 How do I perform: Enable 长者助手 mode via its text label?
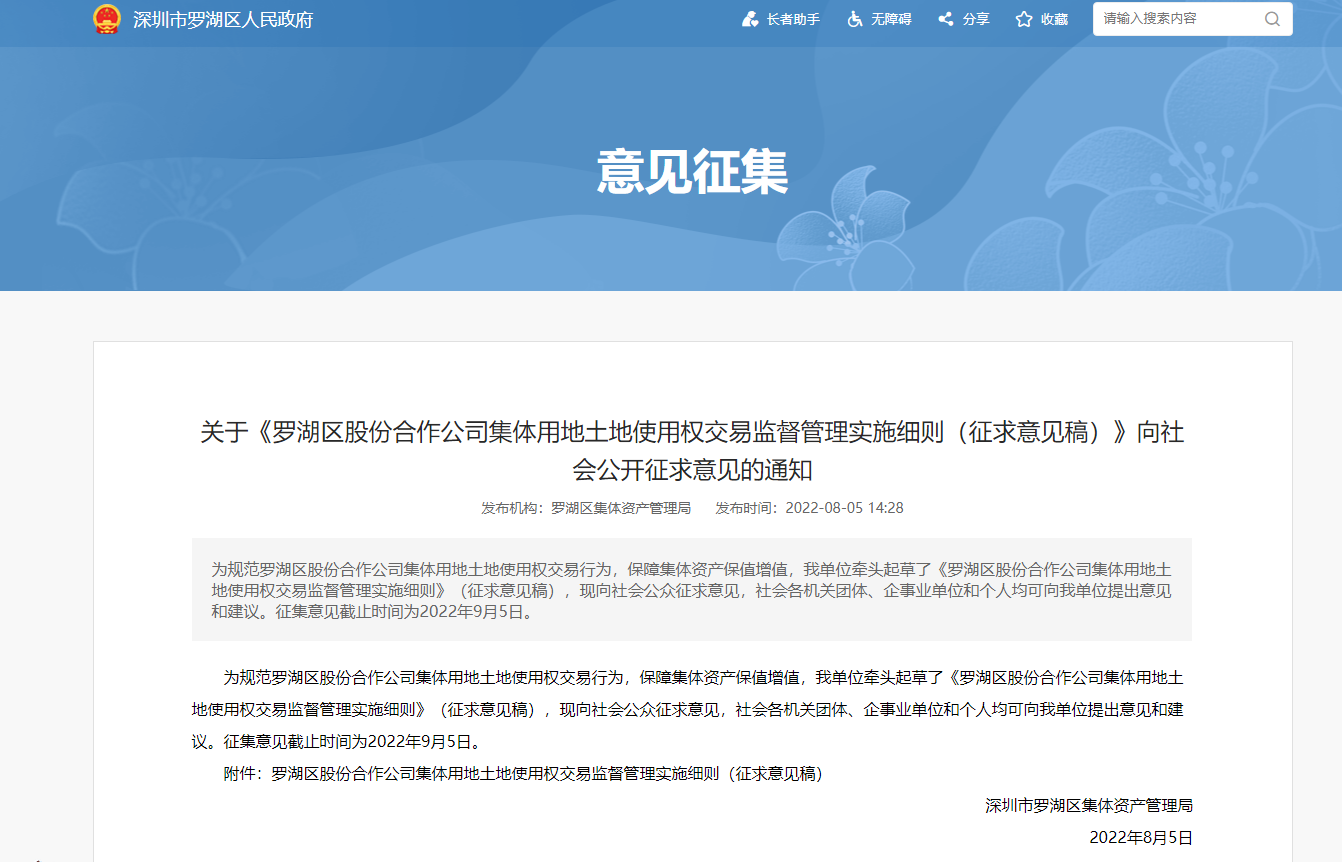[793, 20]
